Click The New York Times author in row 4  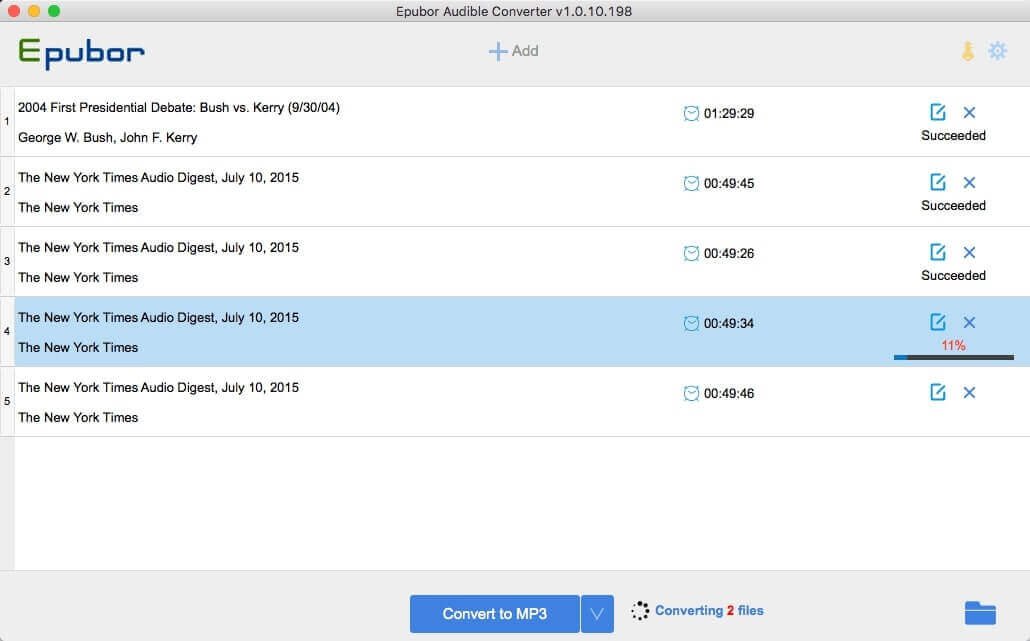78,347
